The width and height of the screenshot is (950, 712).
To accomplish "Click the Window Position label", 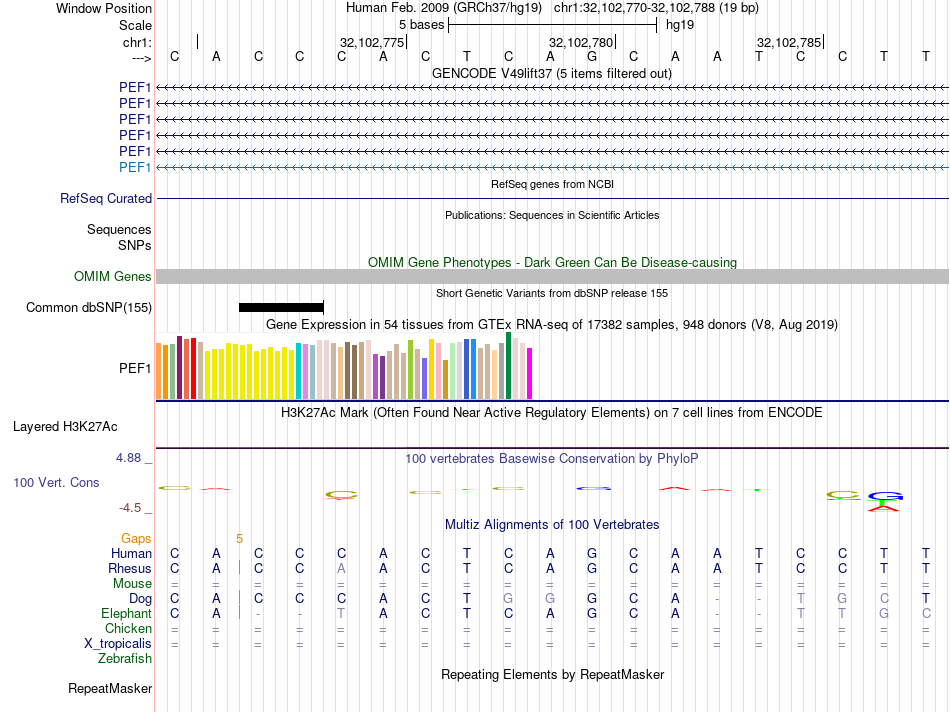I will coord(104,8).
